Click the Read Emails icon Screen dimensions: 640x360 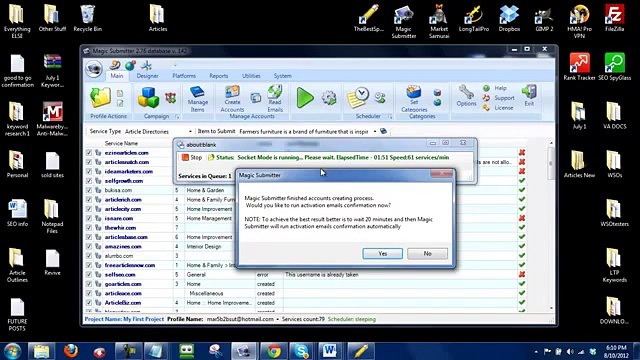[275, 99]
